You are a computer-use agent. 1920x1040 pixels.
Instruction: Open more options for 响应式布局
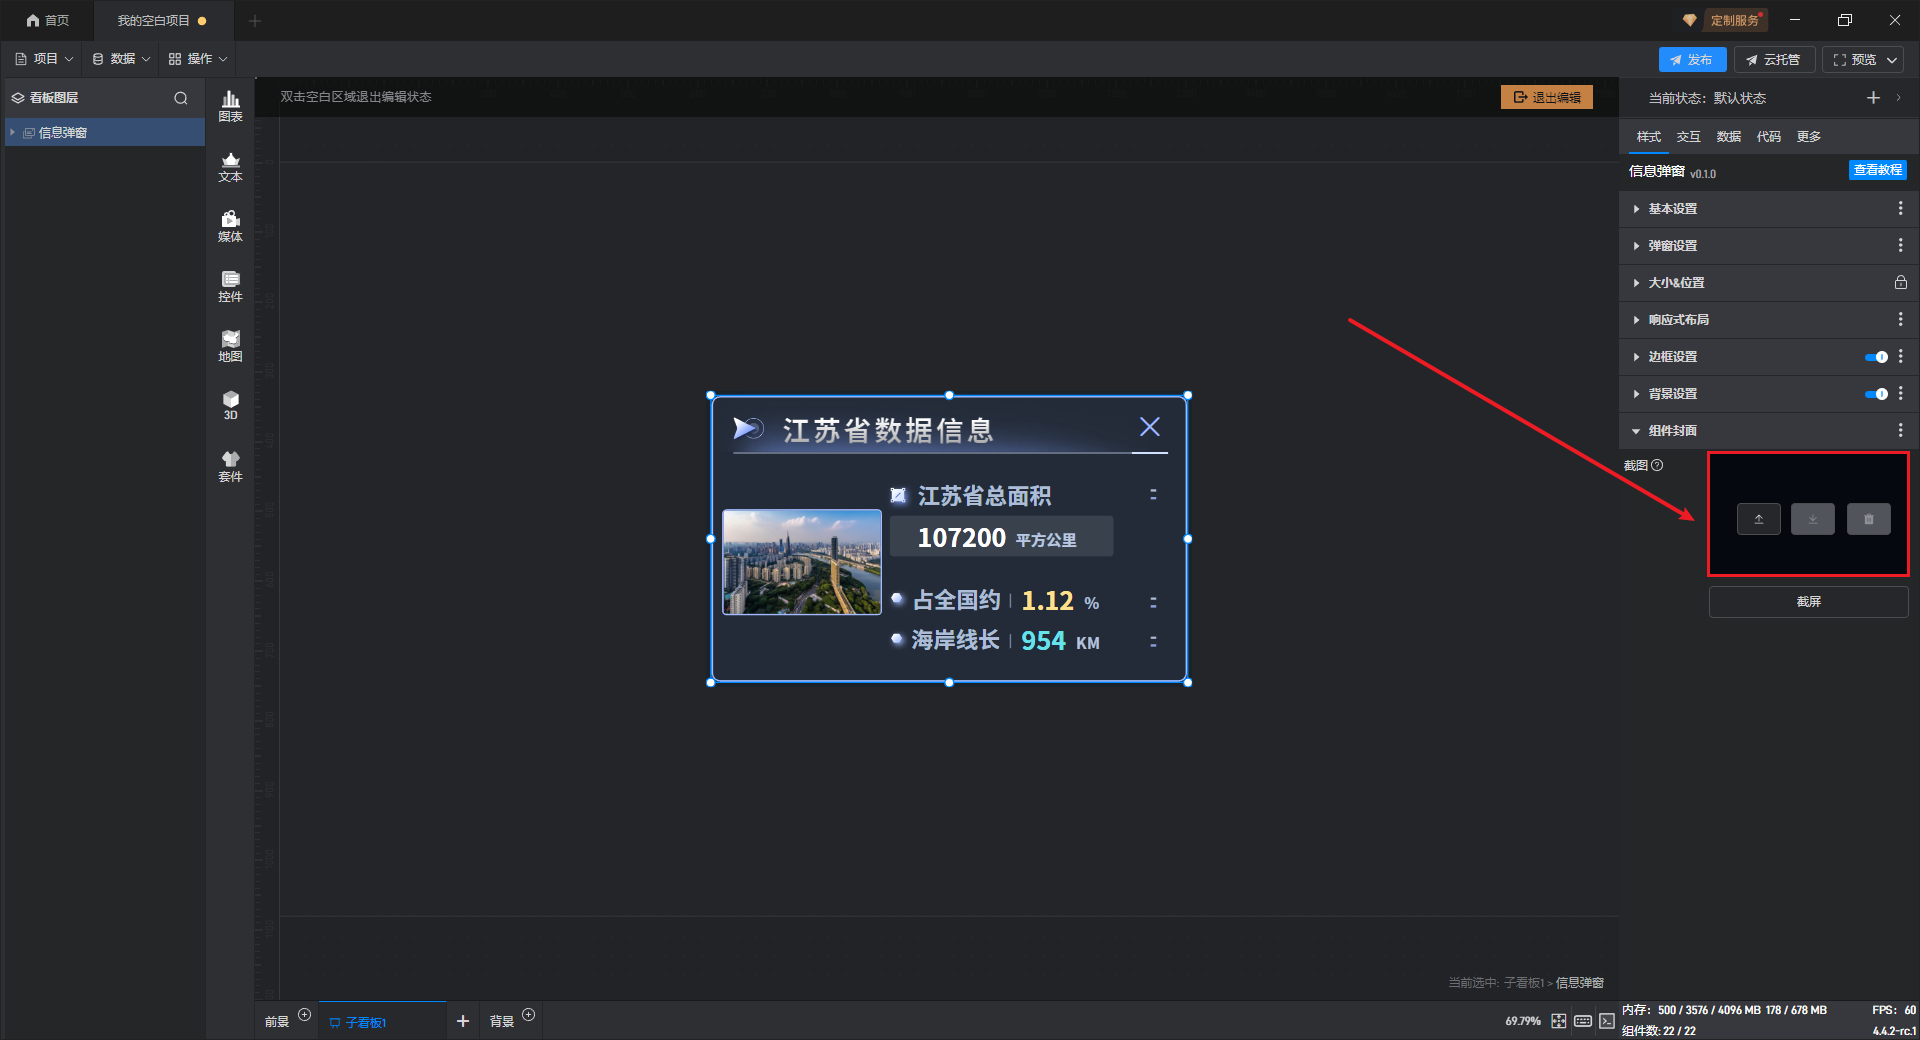pos(1901,319)
